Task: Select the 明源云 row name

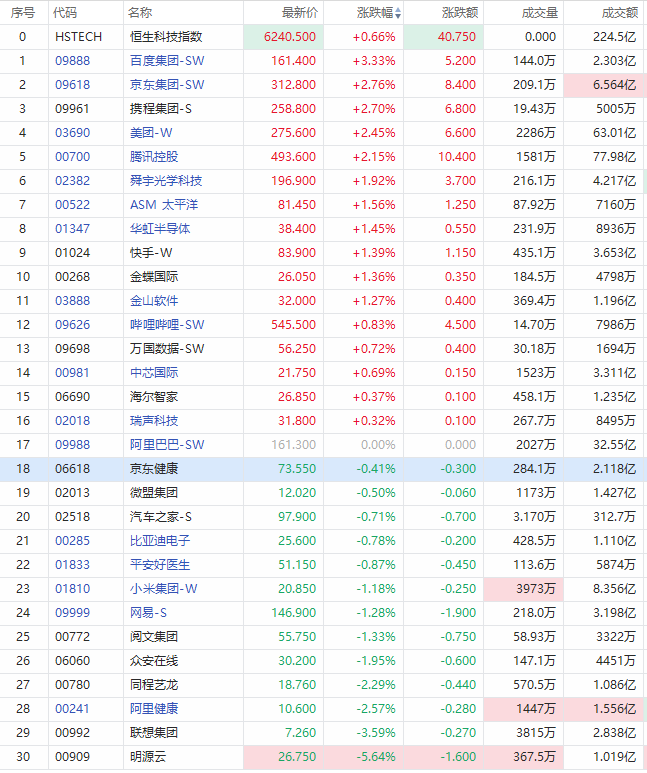Action: 148,757
